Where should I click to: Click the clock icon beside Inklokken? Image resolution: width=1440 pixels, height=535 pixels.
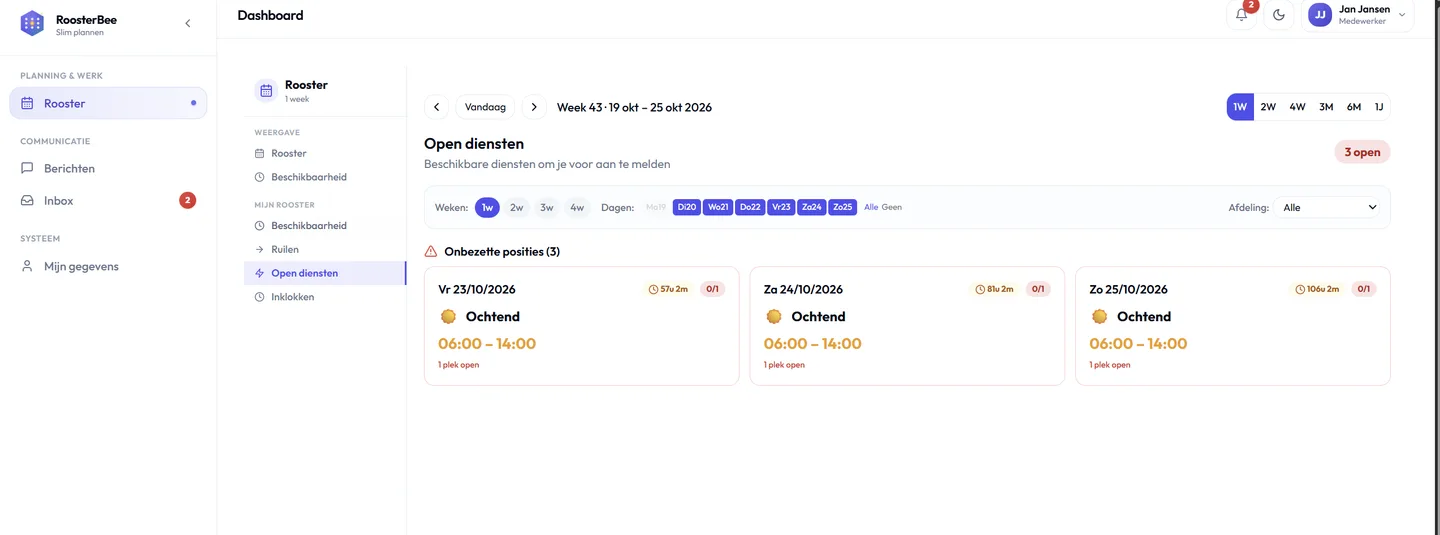260,297
